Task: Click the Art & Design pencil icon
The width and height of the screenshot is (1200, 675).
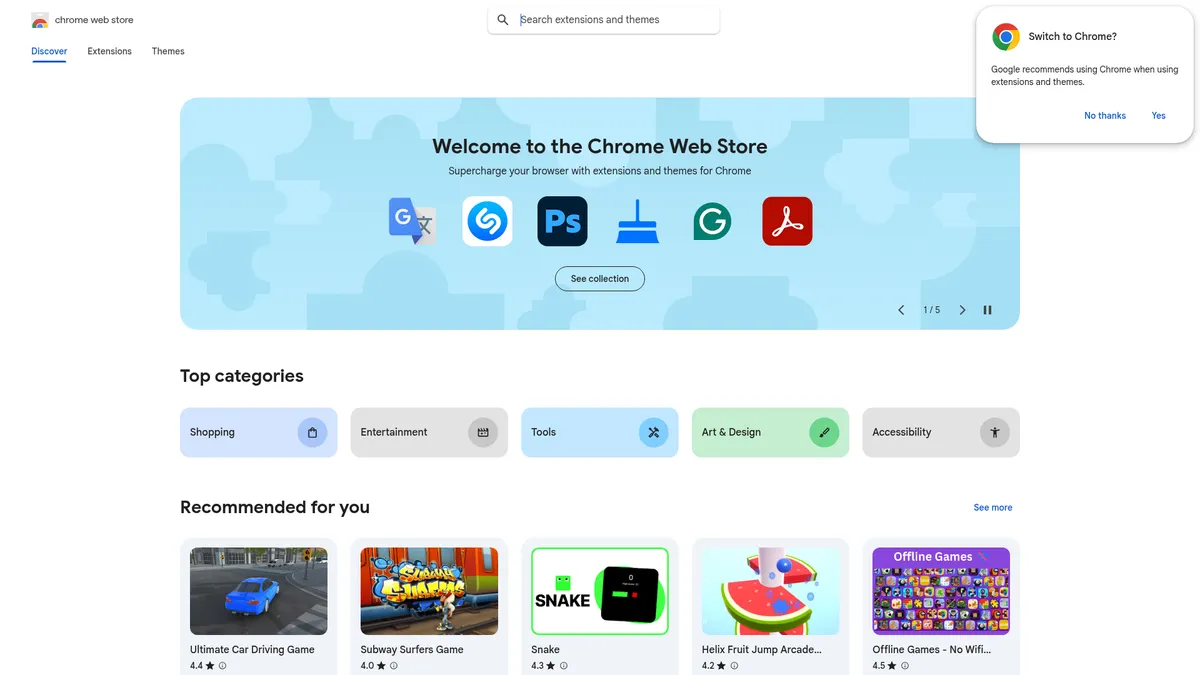Action: [824, 432]
